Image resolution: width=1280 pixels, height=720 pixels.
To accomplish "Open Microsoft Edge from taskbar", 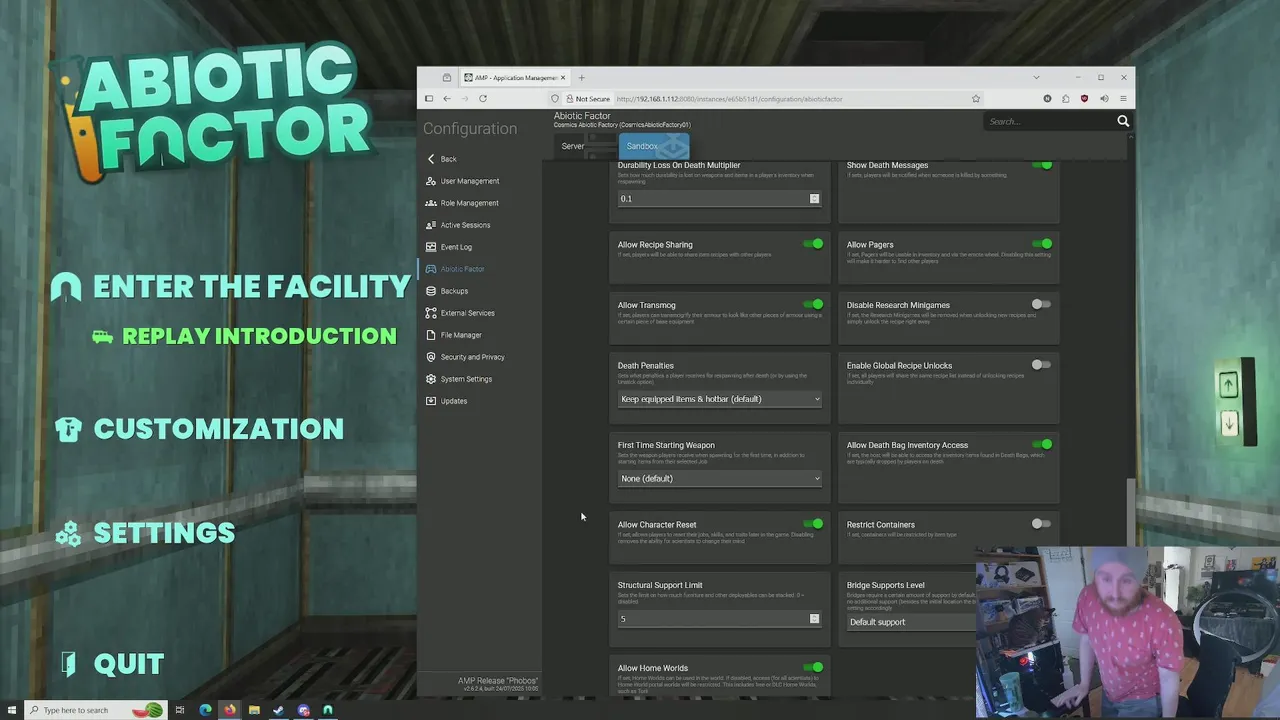I will (x=205, y=710).
